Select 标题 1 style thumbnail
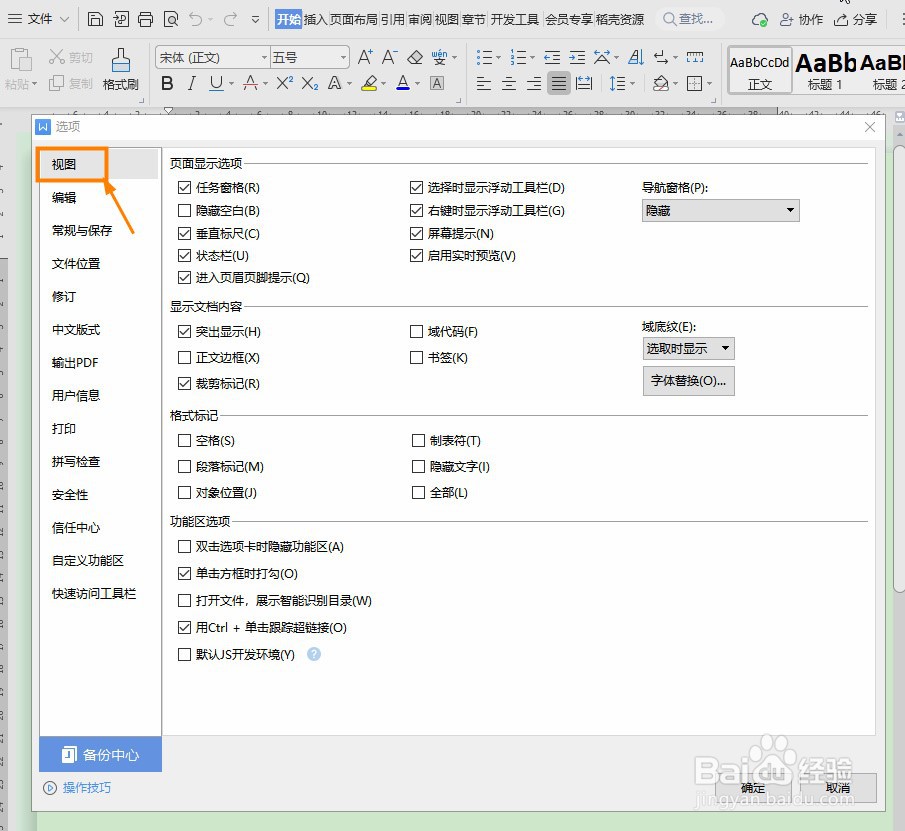 (825, 71)
